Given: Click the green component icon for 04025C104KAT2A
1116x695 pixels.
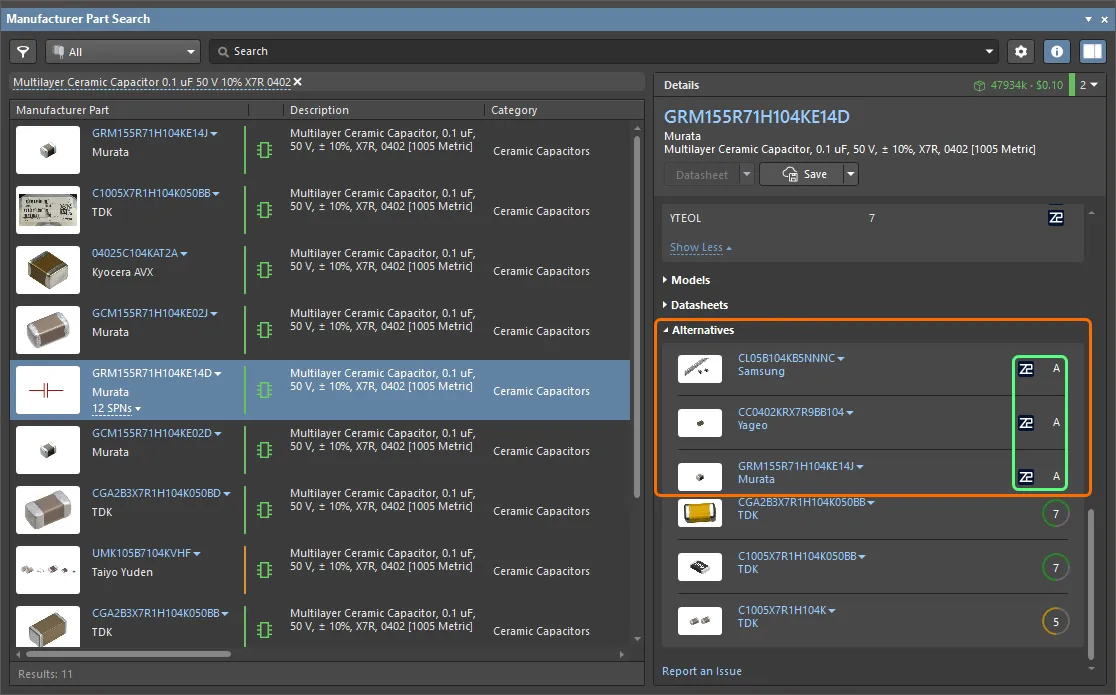Looking at the screenshot, I should (x=264, y=270).
